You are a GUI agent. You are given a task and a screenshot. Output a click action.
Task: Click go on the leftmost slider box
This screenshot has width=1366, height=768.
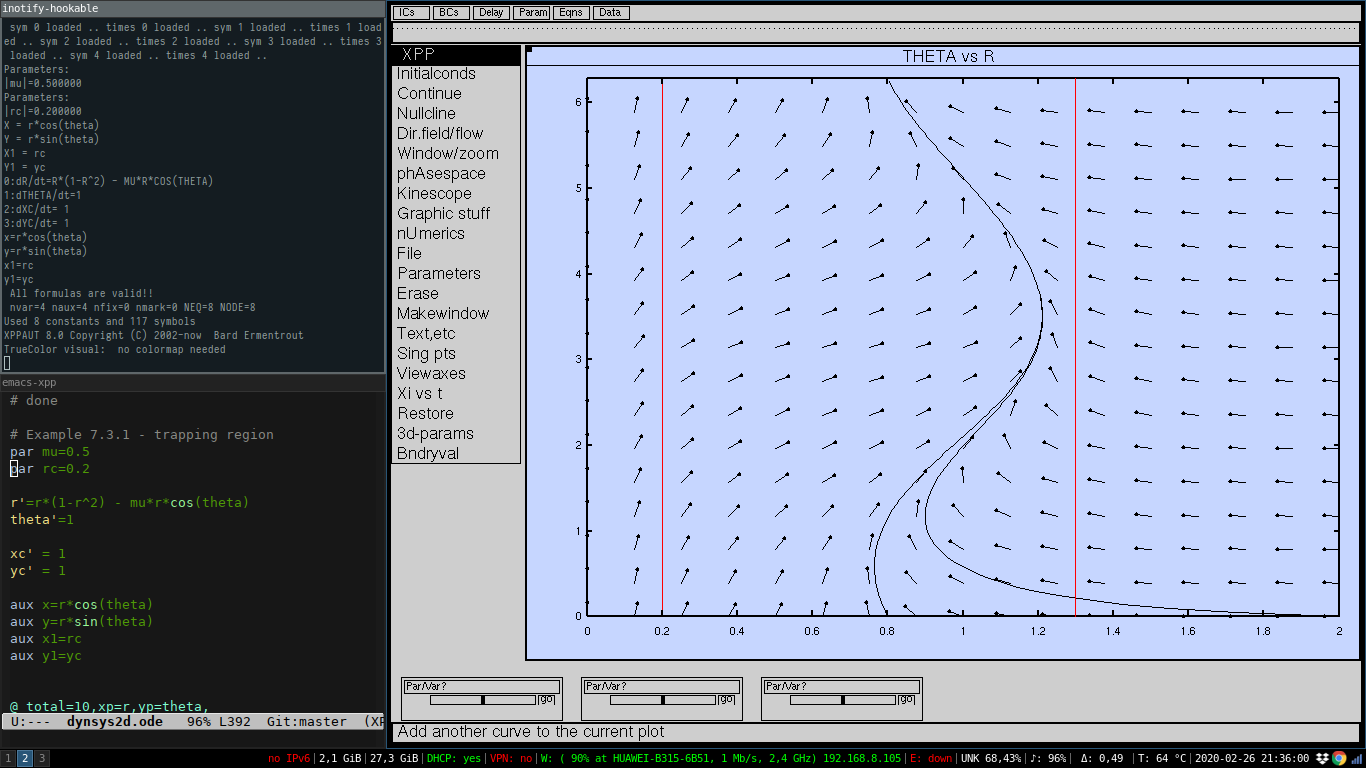[546, 700]
